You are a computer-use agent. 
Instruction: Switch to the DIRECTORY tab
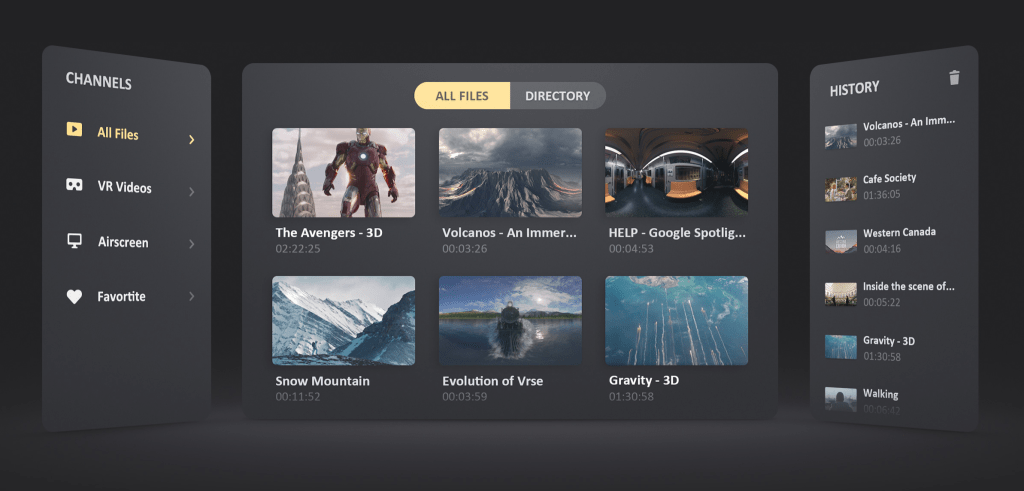tap(558, 96)
